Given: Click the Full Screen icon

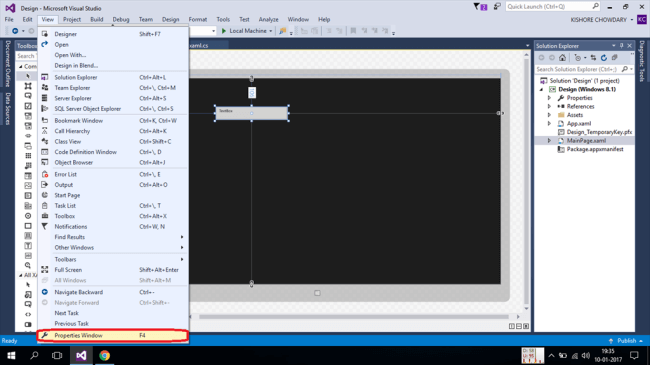Looking at the screenshot, I should point(45,270).
